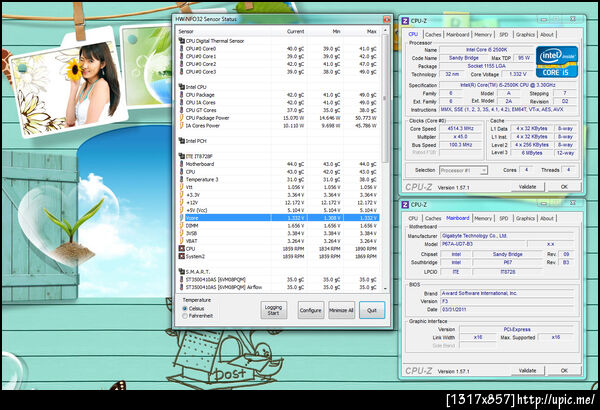Click voltage icon beside +12V row
This screenshot has height=410, width=600.
(181, 202)
